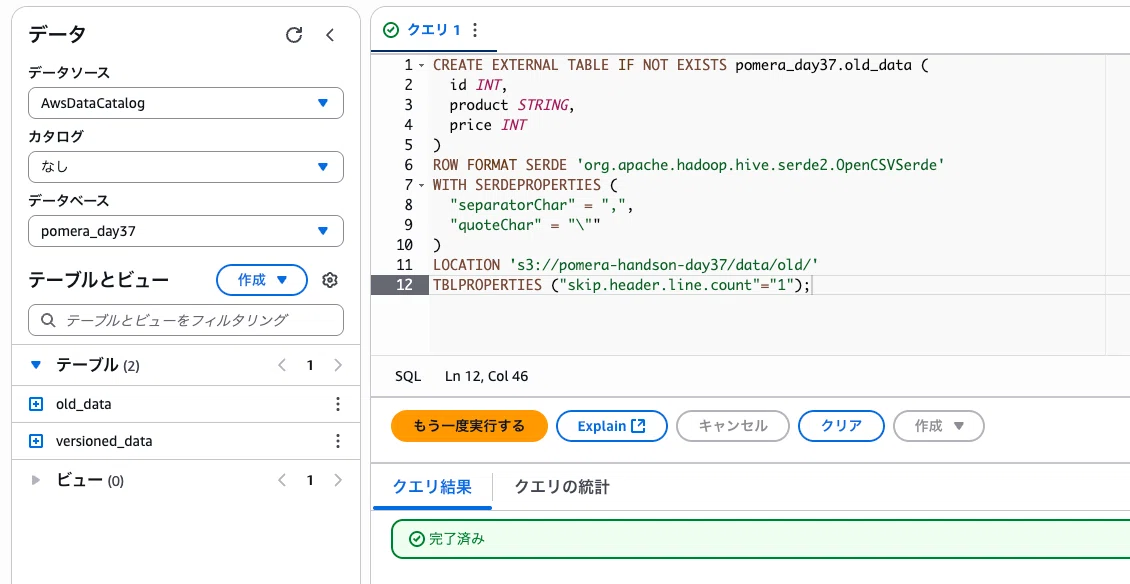Viewport: 1130px width, 584px height.
Task: Click the CREATE EXTERNAL TABLE line
Action: click(x=681, y=65)
